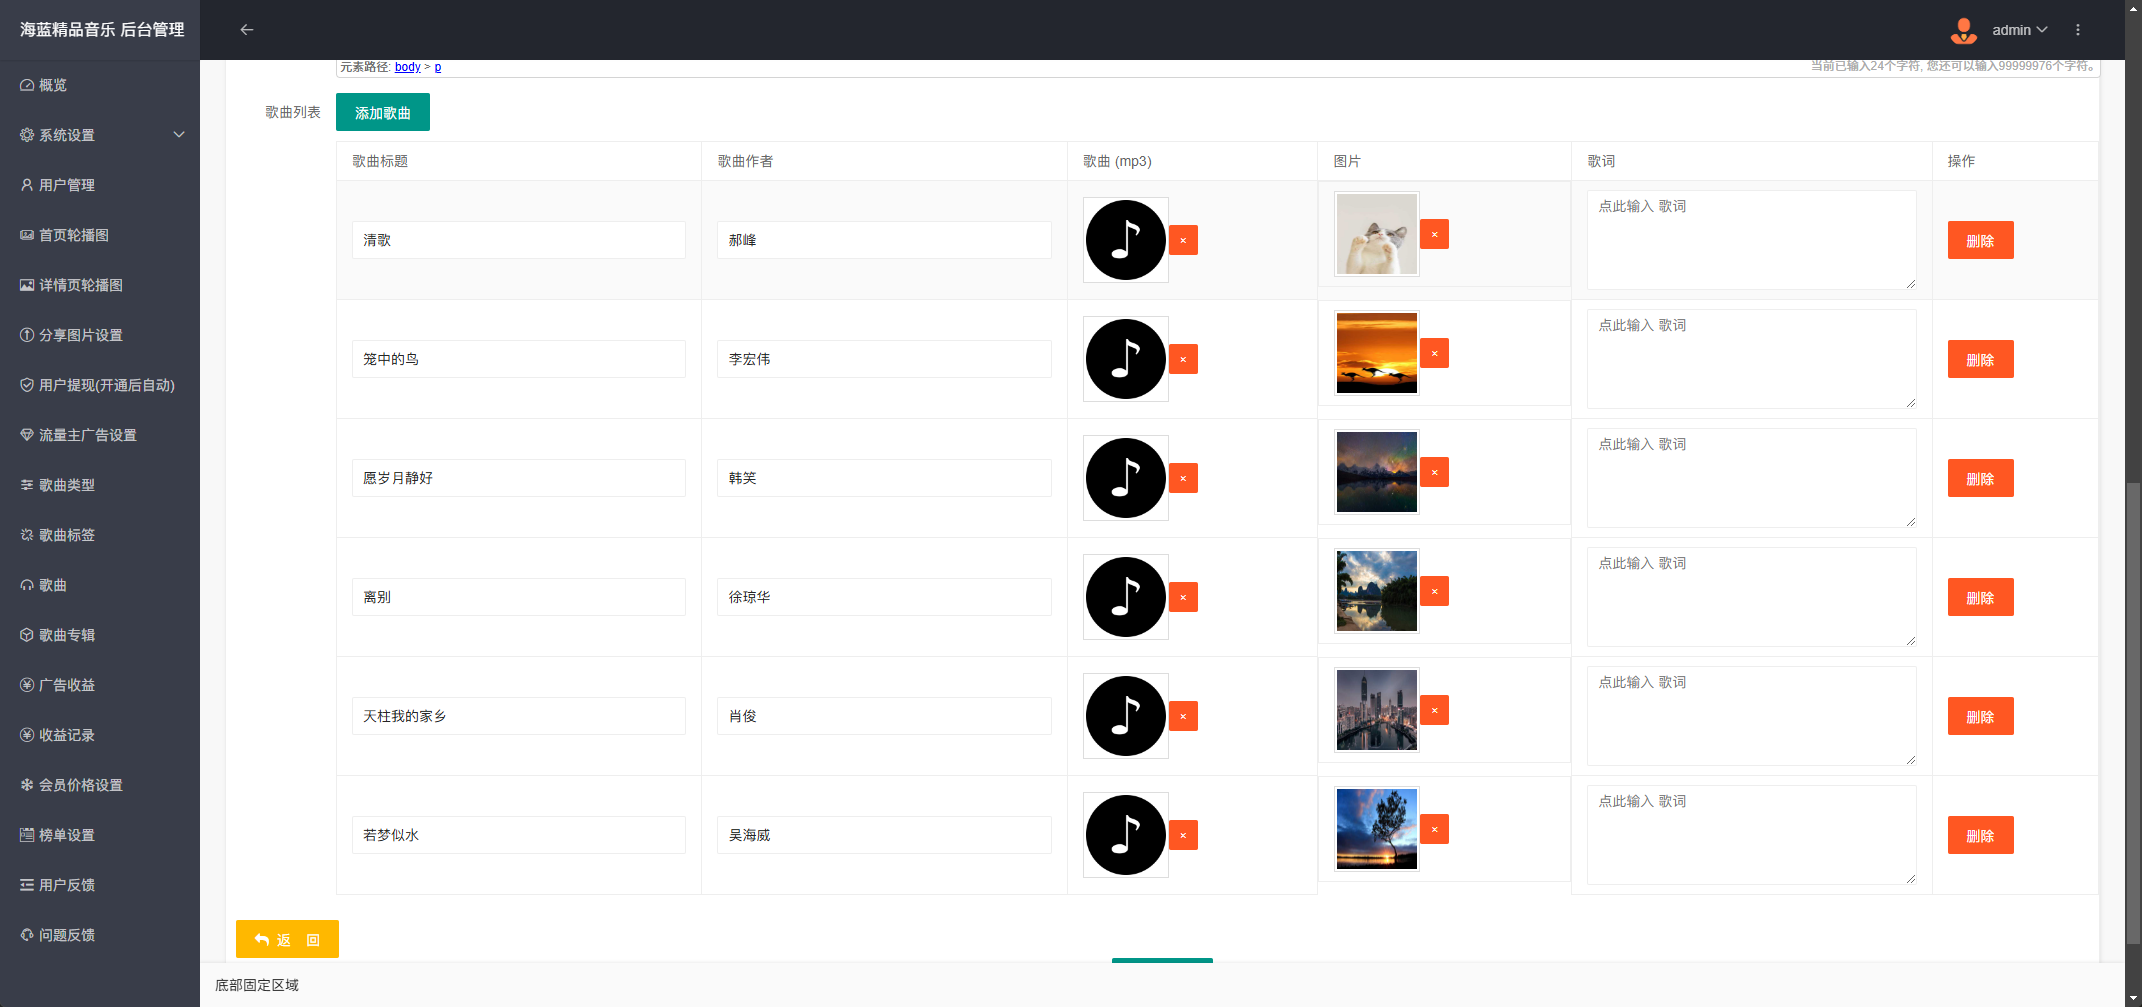Image resolution: width=2142 pixels, height=1007 pixels.
Task: Remove the sunset image of 笼中的鸟
Action: (1434, 353)
